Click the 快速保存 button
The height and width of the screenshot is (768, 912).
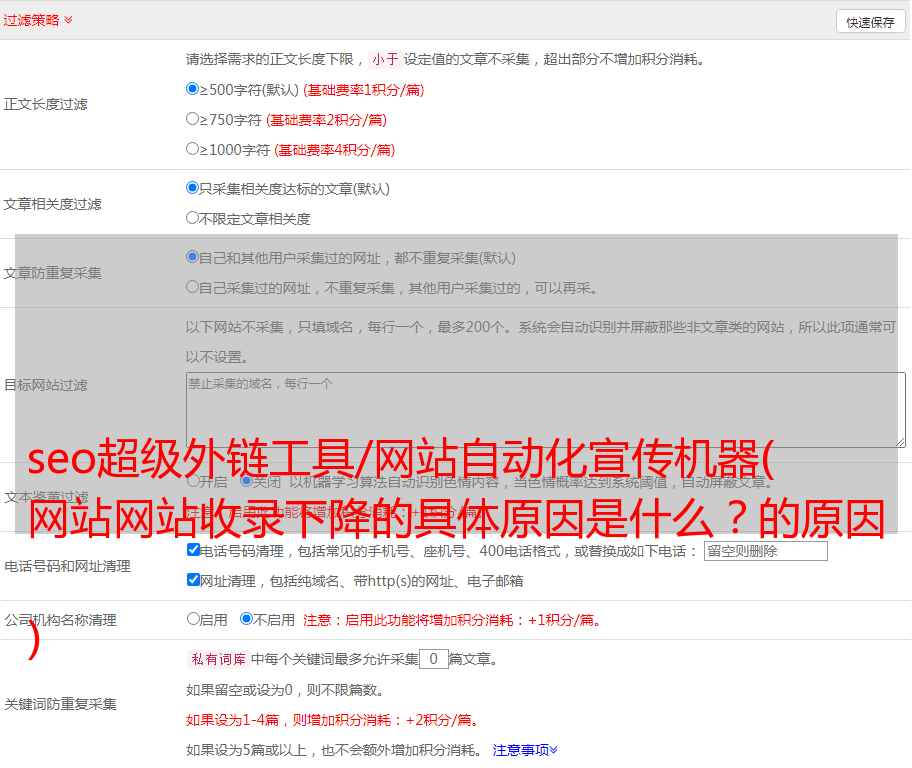(870, 22)
